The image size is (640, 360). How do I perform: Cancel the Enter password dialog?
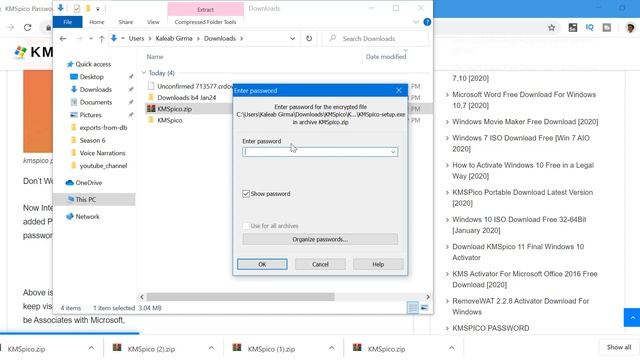pos(320,264)
